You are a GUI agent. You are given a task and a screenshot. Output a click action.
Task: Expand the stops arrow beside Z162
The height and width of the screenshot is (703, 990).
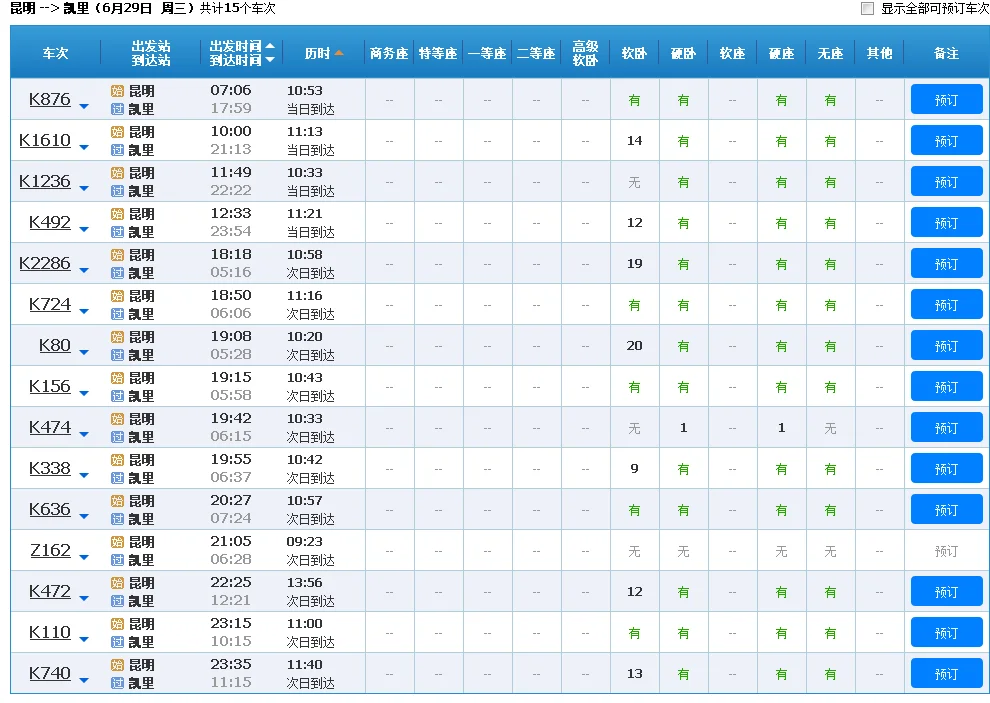pyautogui.click(x=84, y=557)
